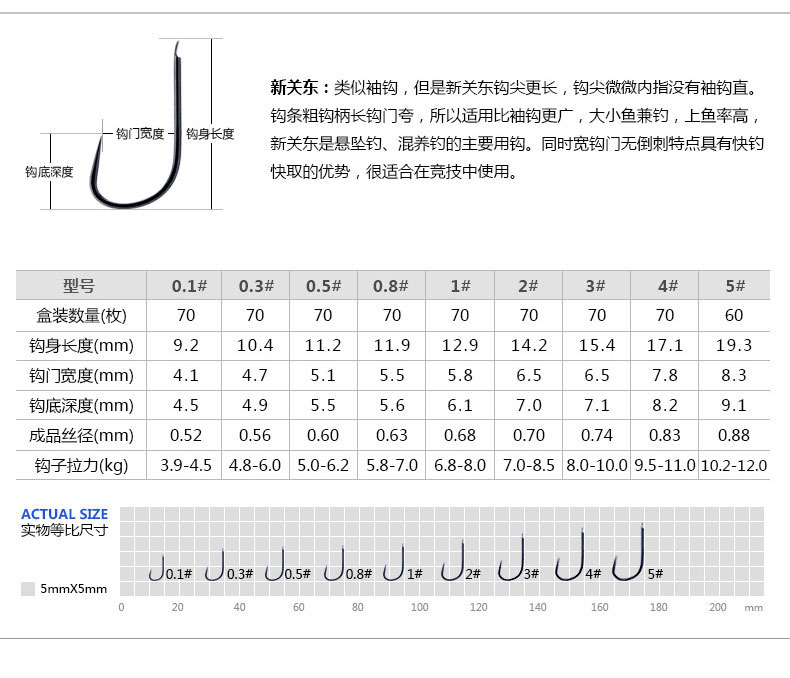790x678 pixels.
Task: Click the 0.5# hook on the size grid
Action: click(275, 564)
